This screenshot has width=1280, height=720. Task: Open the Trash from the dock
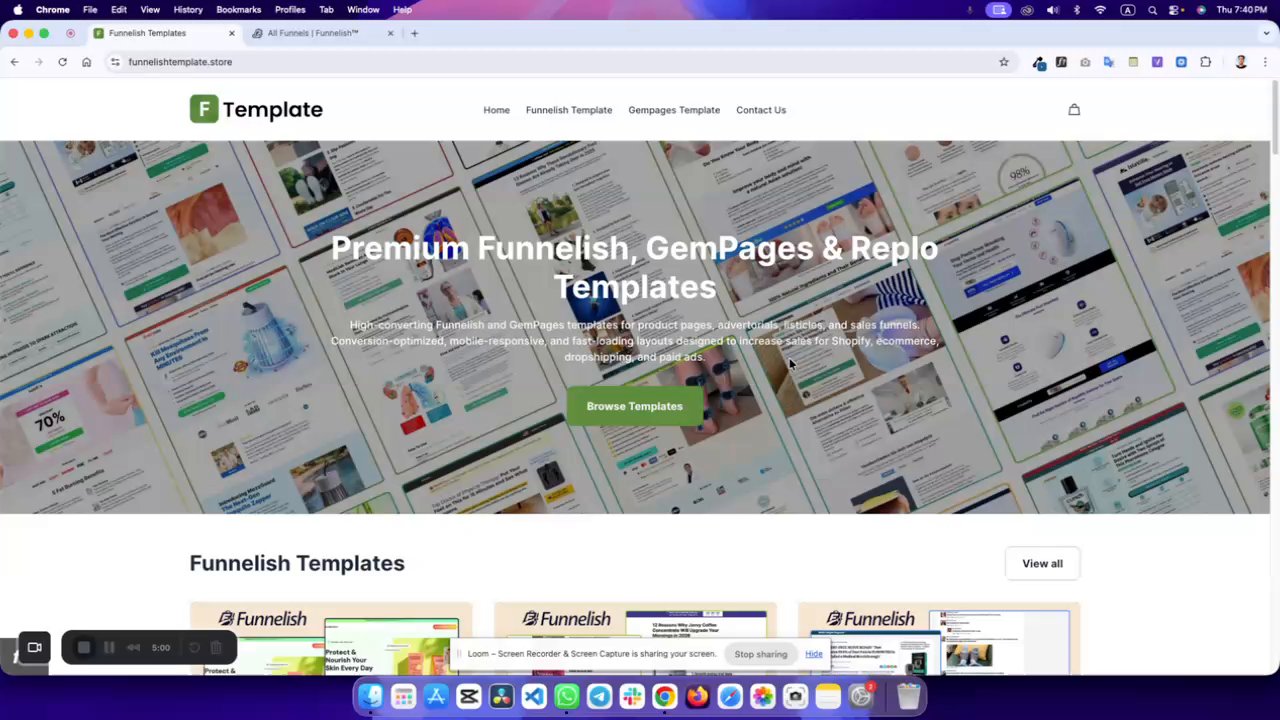[908, 696]
